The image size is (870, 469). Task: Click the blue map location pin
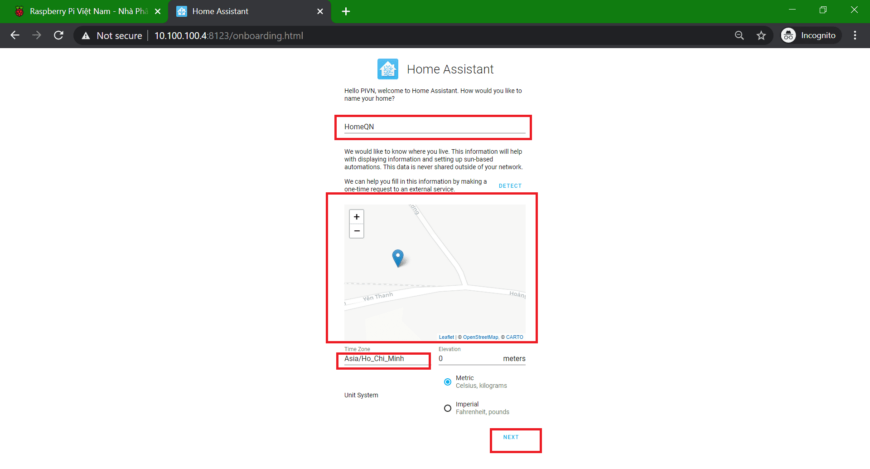click(x=398, y=258)
